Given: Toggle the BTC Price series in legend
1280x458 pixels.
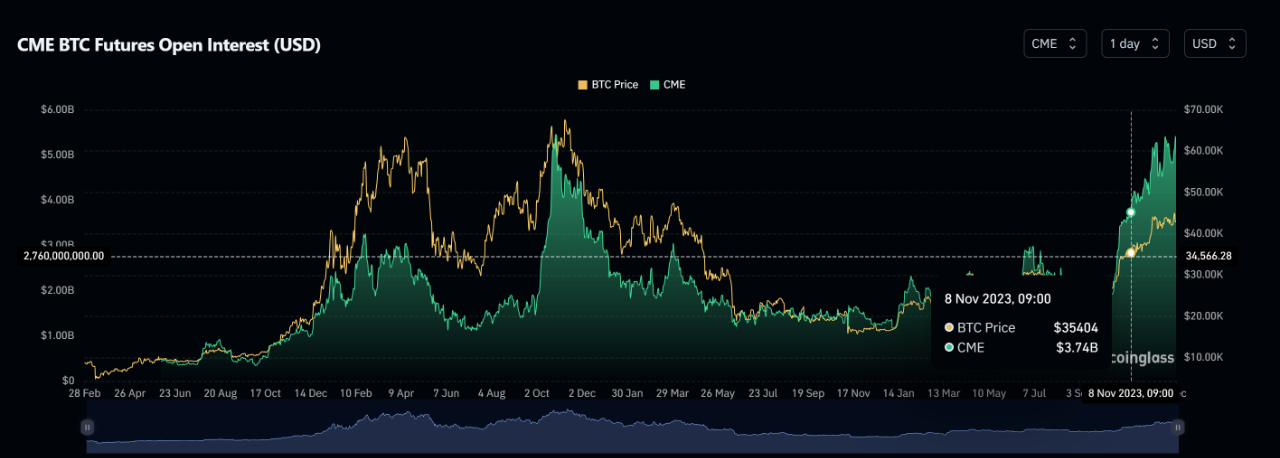Looking at the screenshot, I should pyautogui.click(x=608, y=85).
